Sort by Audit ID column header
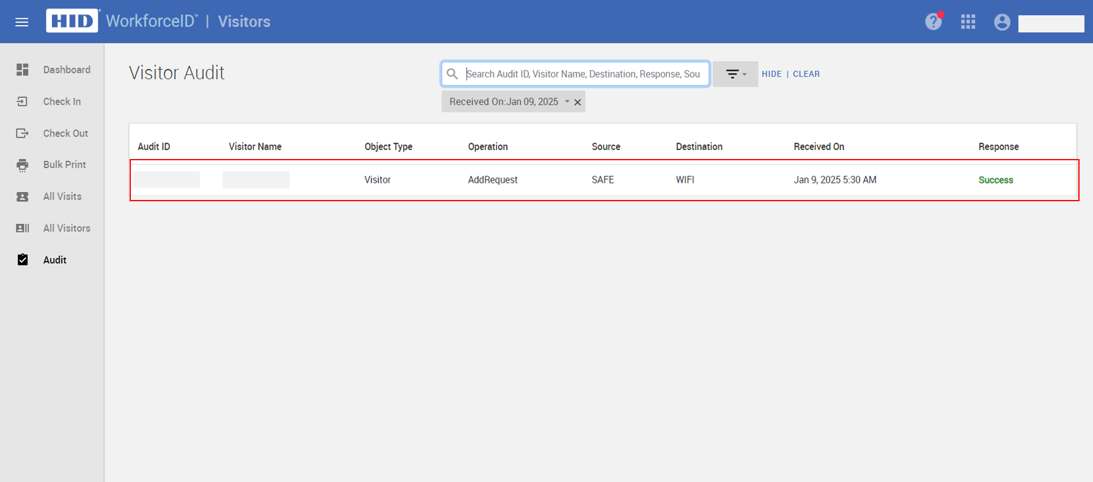Viewport: 1093px width, 482px height. (x=154, y=146)
